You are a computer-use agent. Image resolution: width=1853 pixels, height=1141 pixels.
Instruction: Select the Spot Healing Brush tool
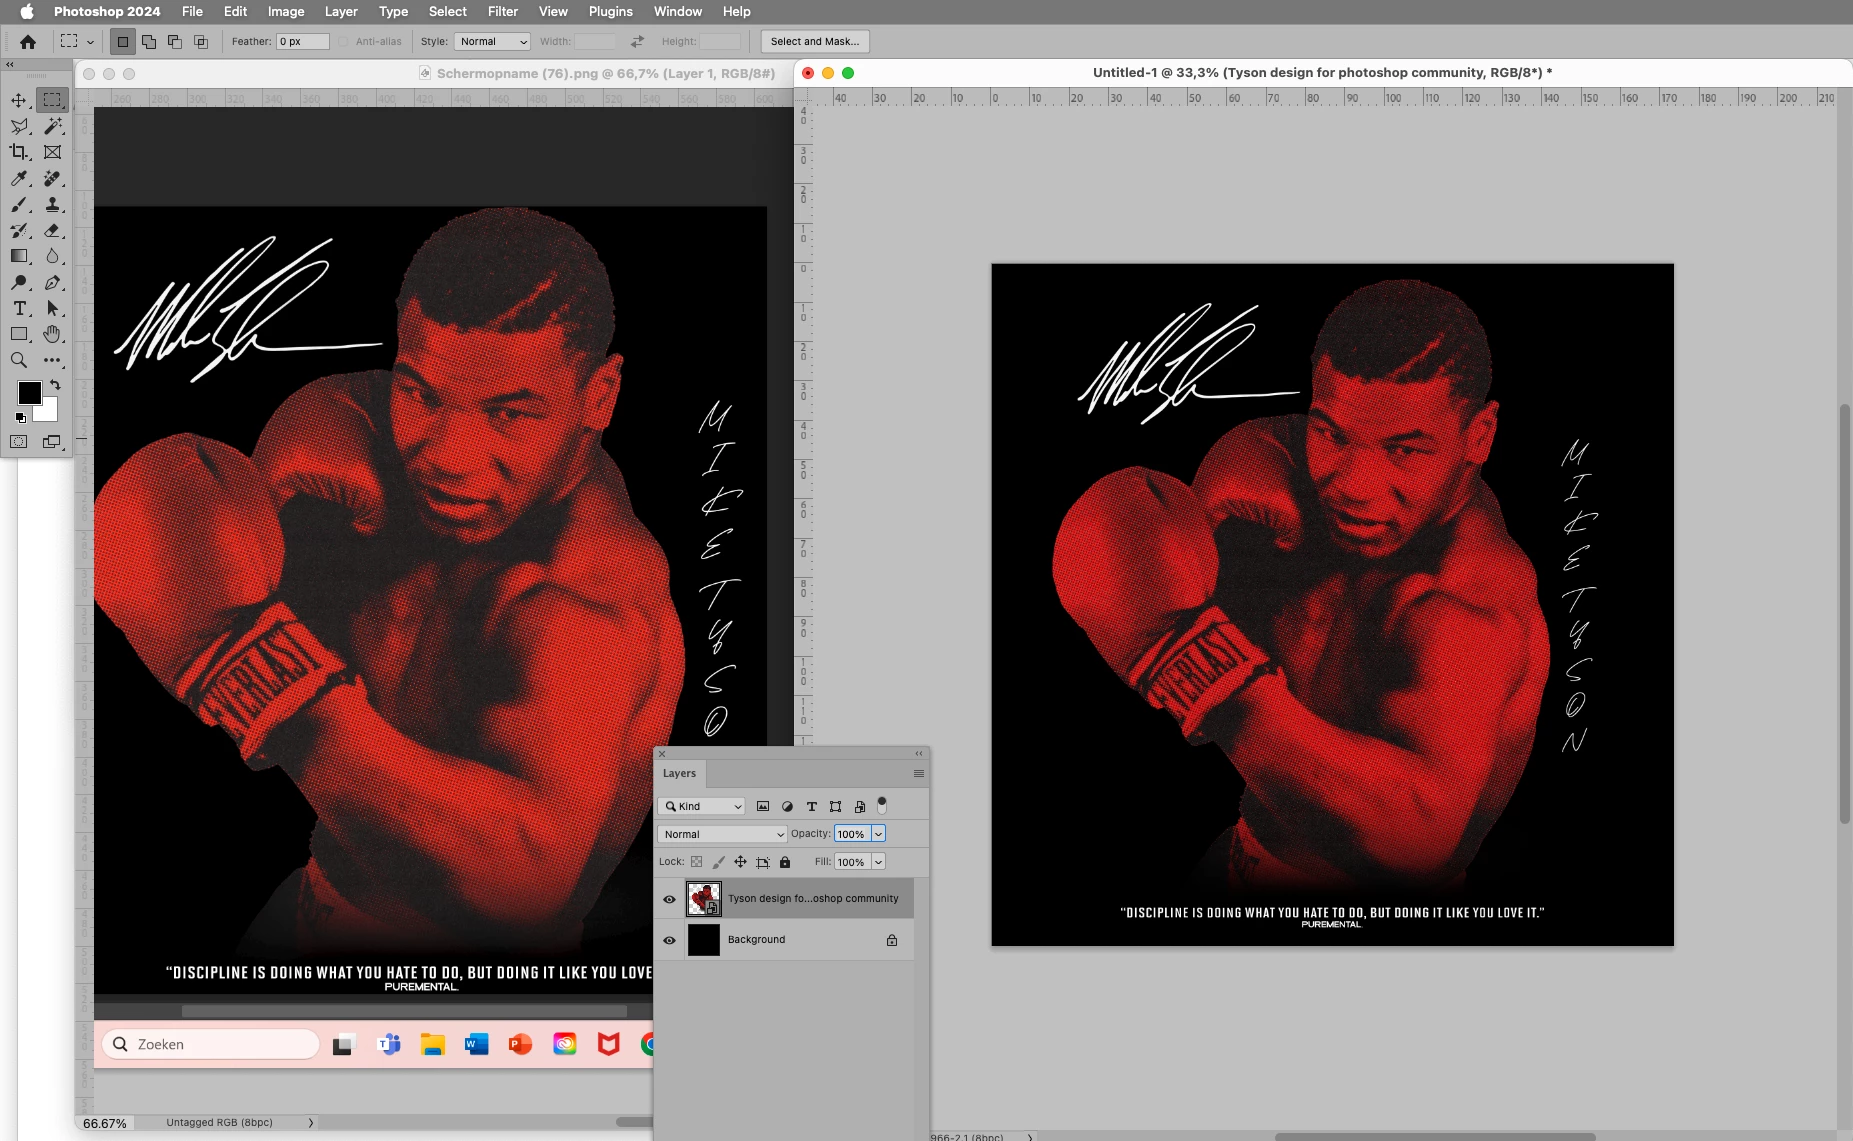pos(52,178)
